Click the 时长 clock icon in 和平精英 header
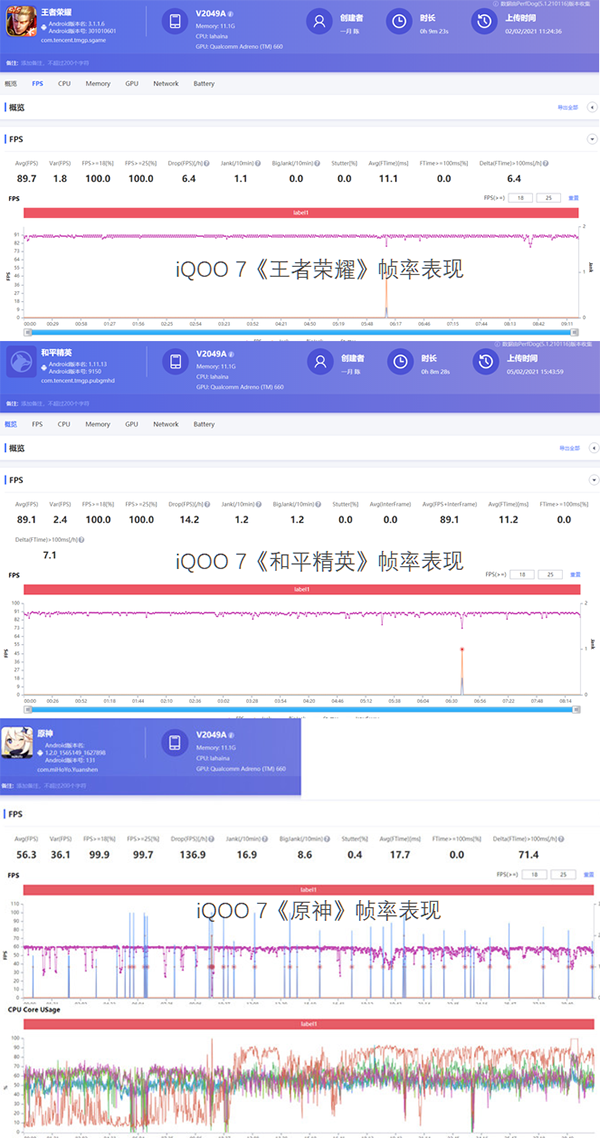600x1138 pixels. coord(399,362)
